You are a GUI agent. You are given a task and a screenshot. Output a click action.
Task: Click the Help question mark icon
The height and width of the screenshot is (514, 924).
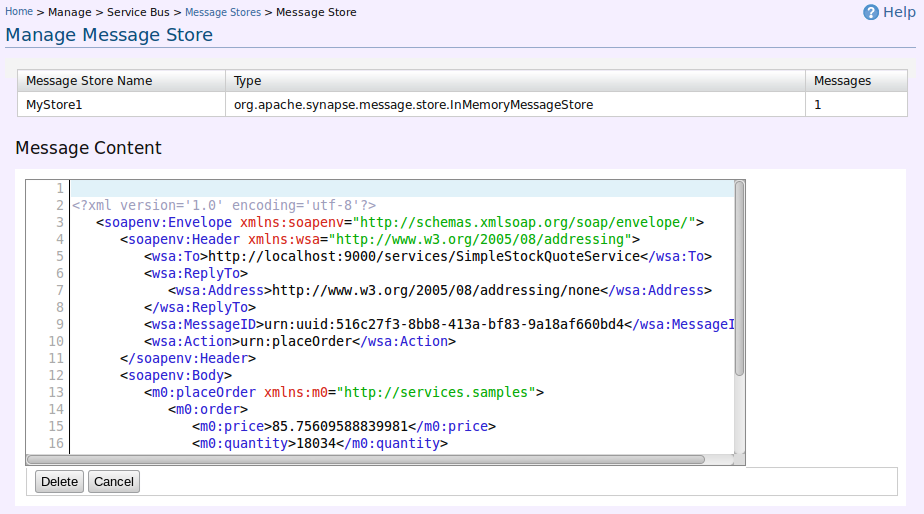click(870, 12)
